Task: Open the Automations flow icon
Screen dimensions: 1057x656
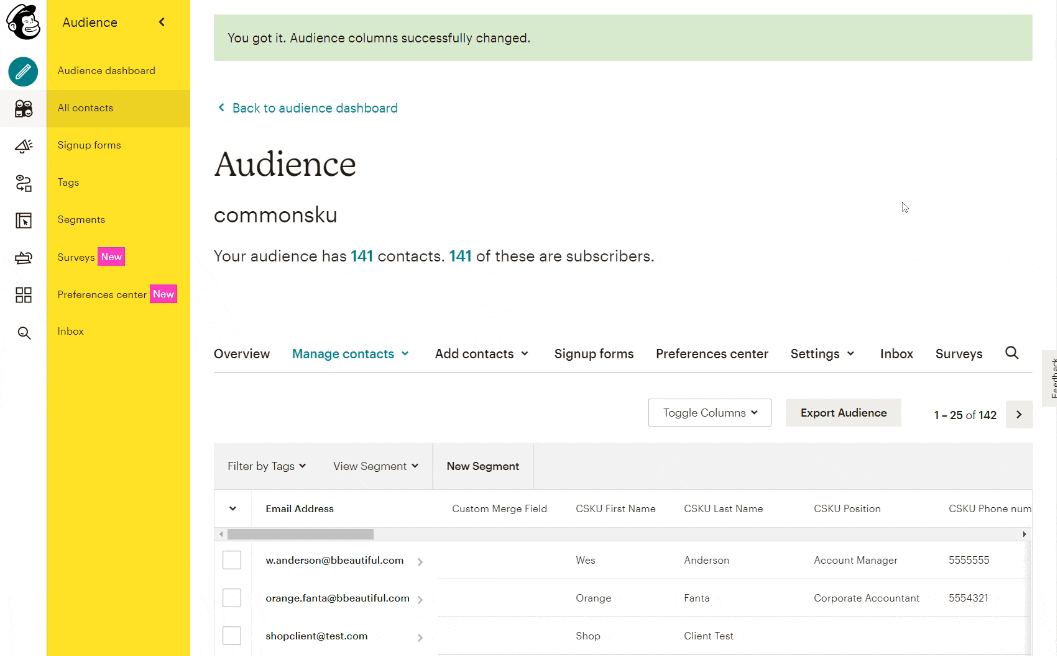Action: 22,182
